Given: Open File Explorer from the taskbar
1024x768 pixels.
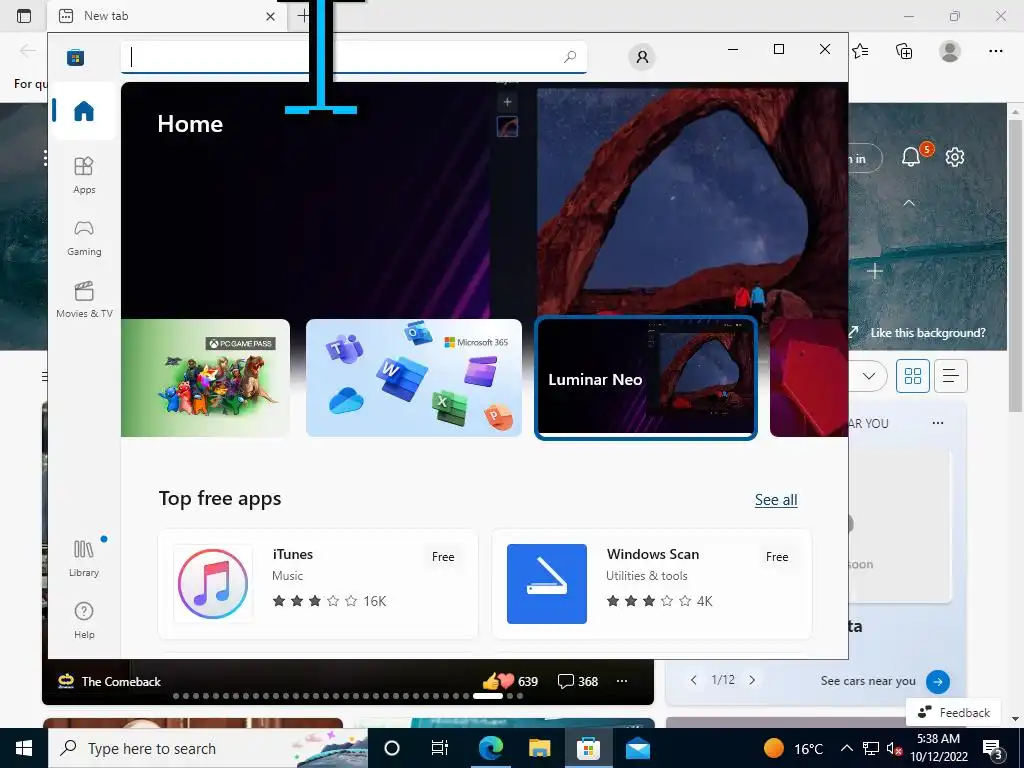Looking at the screenshot, I should pyautogui.click(x=539, y=748).
